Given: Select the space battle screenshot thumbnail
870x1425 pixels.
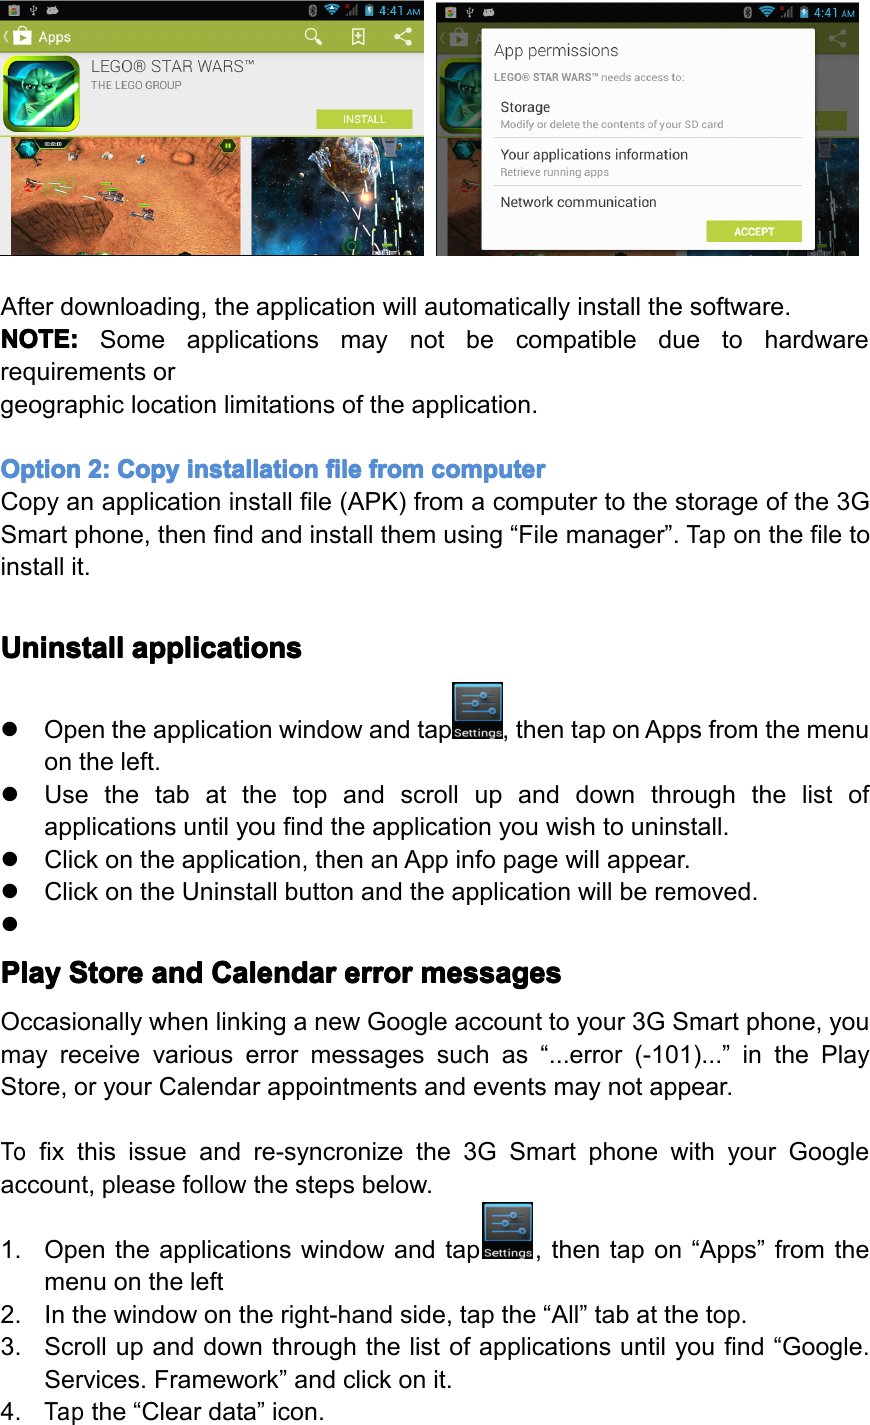Looking at the screenshot, I should click(340, 197).
